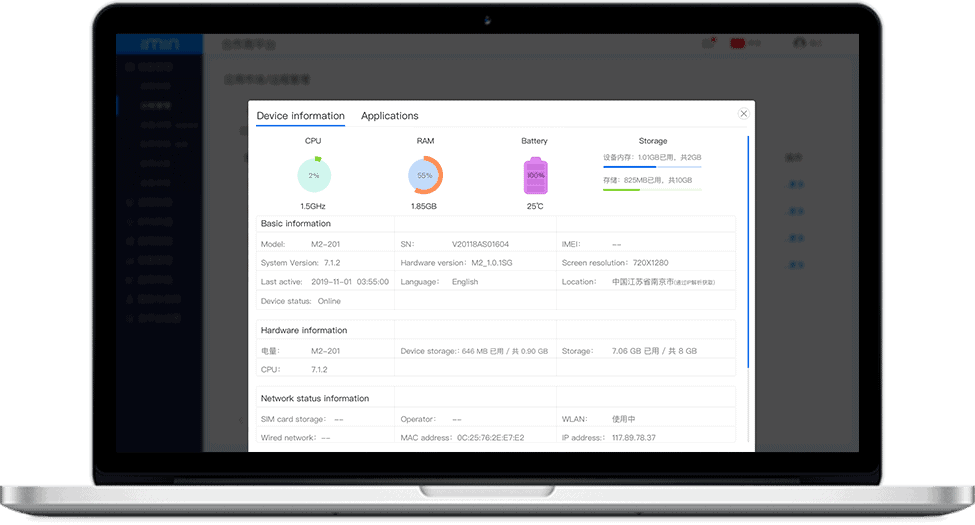Click the CPU usage donut chart

tap(313, 175)
